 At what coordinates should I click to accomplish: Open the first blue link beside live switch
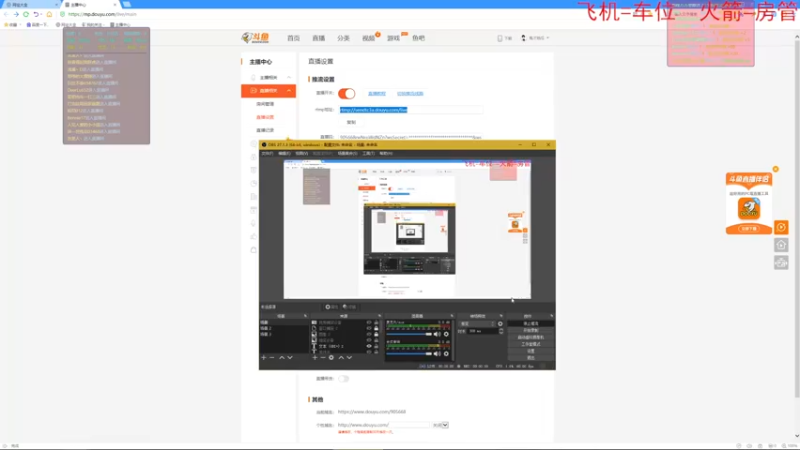(377, 93)
